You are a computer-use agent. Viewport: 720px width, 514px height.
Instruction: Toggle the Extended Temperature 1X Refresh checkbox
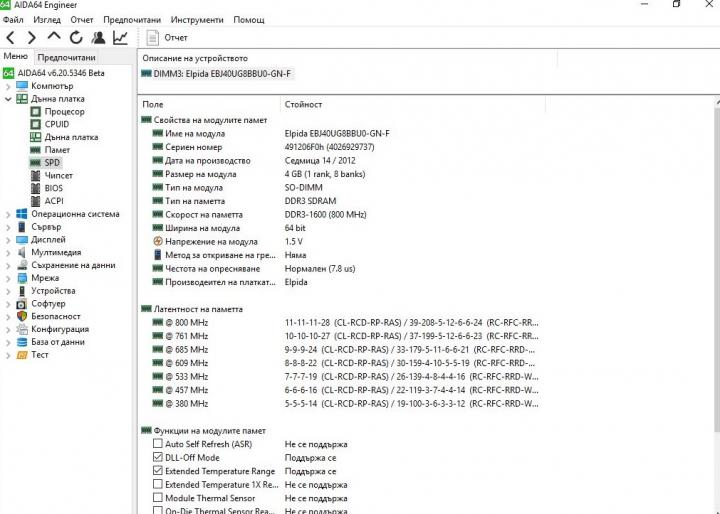tap(158, 484)
